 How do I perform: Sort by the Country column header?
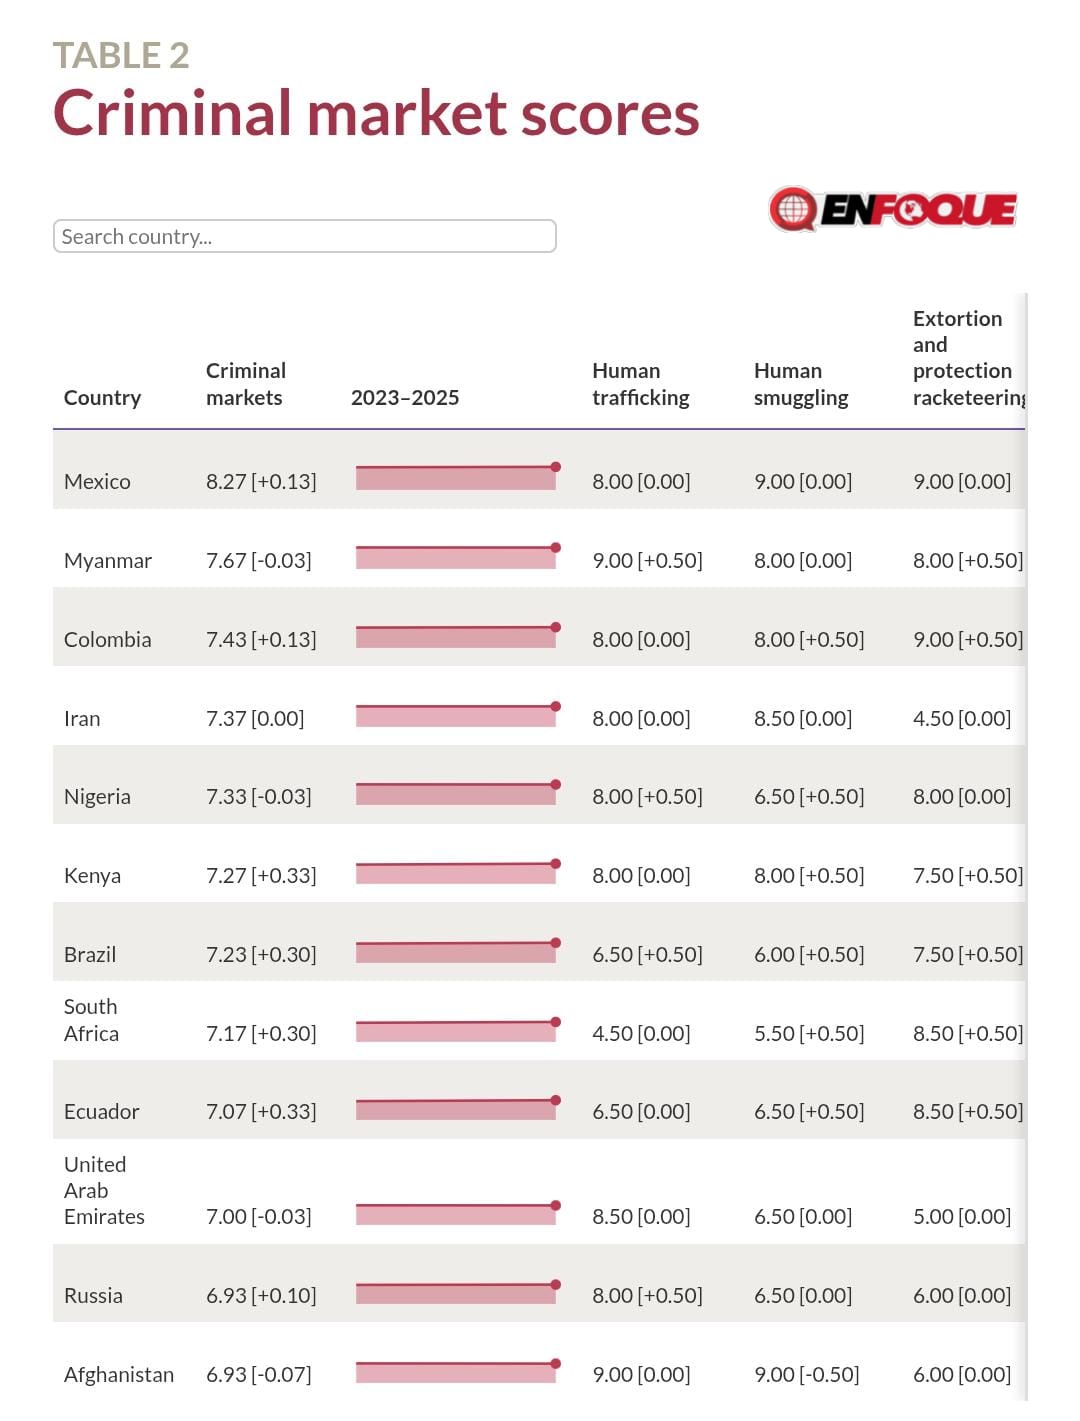[102, 398]
